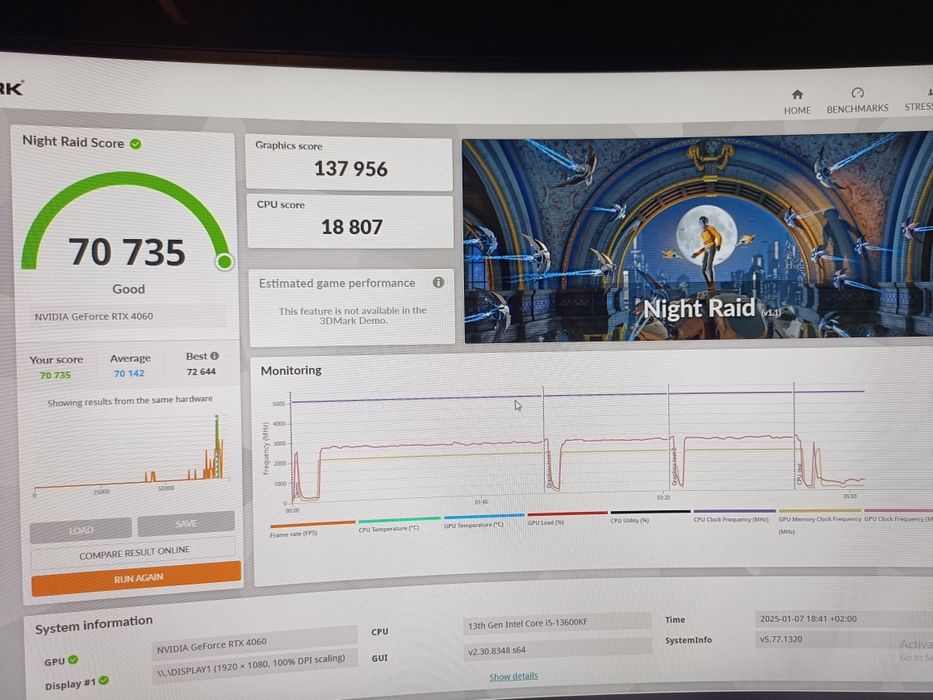This screenshot has height=700, width=933.
Task: Select the CPU score value 18 807
Action: click(352, 227)
